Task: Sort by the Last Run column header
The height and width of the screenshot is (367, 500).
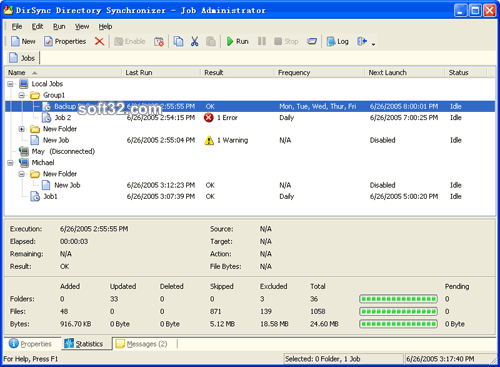Action: [x=161, y=73]
